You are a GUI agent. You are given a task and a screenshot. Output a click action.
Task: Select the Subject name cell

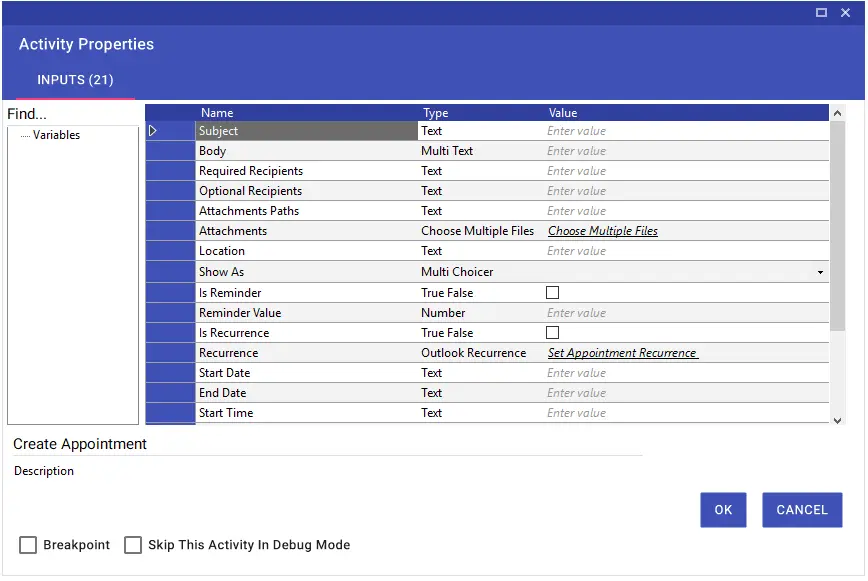pyautogui.click(x=307, y=131)
